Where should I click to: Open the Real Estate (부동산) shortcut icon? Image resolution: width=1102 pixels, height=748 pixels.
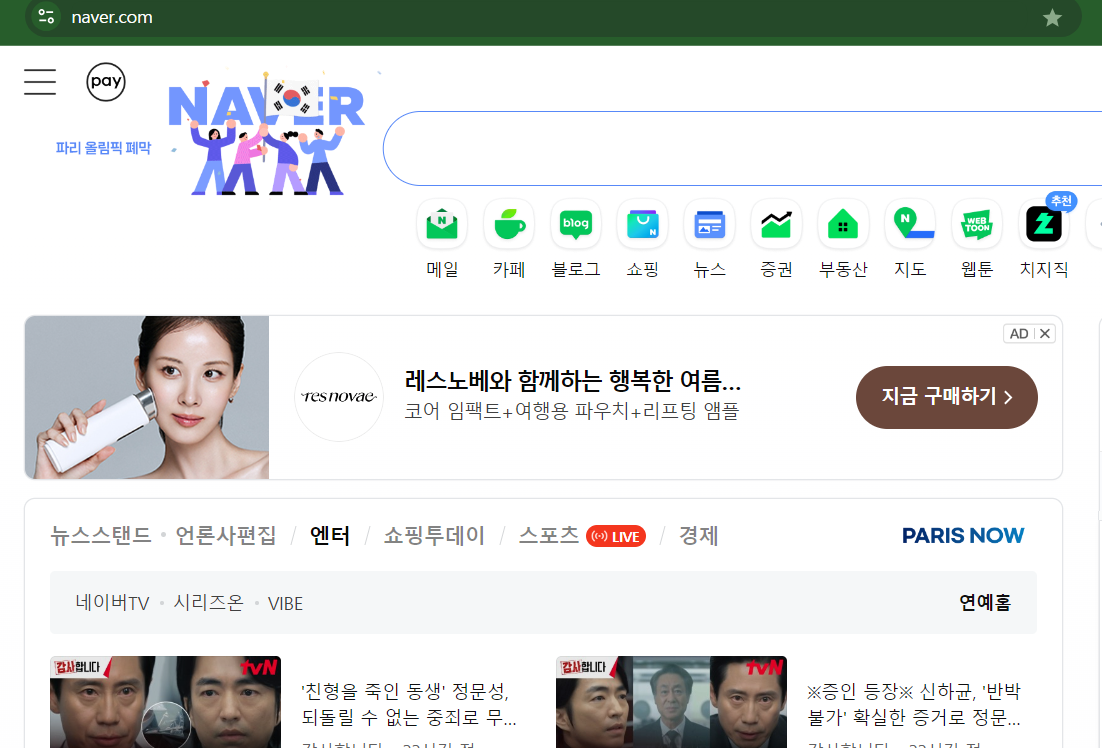843,224
